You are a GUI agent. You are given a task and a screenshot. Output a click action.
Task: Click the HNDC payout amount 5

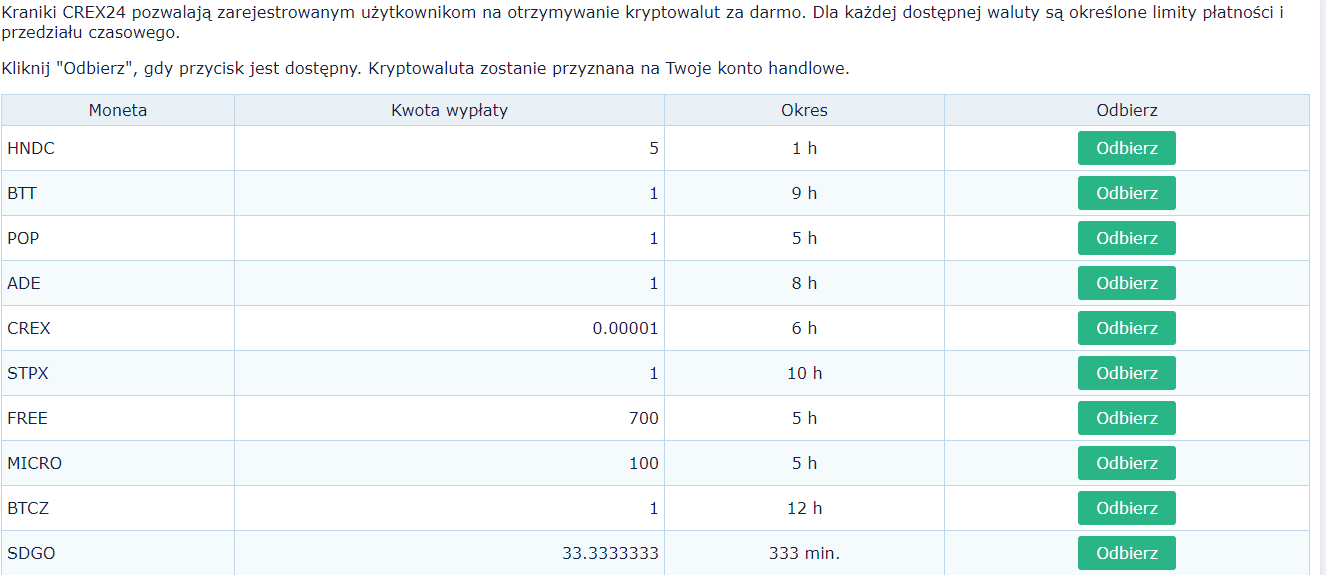(654, 148)
